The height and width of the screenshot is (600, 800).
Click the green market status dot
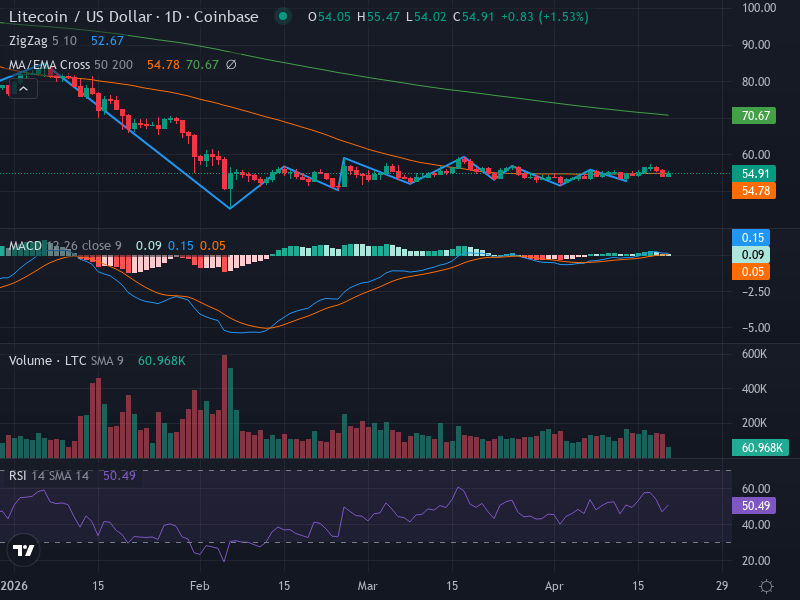pos(283,17)
